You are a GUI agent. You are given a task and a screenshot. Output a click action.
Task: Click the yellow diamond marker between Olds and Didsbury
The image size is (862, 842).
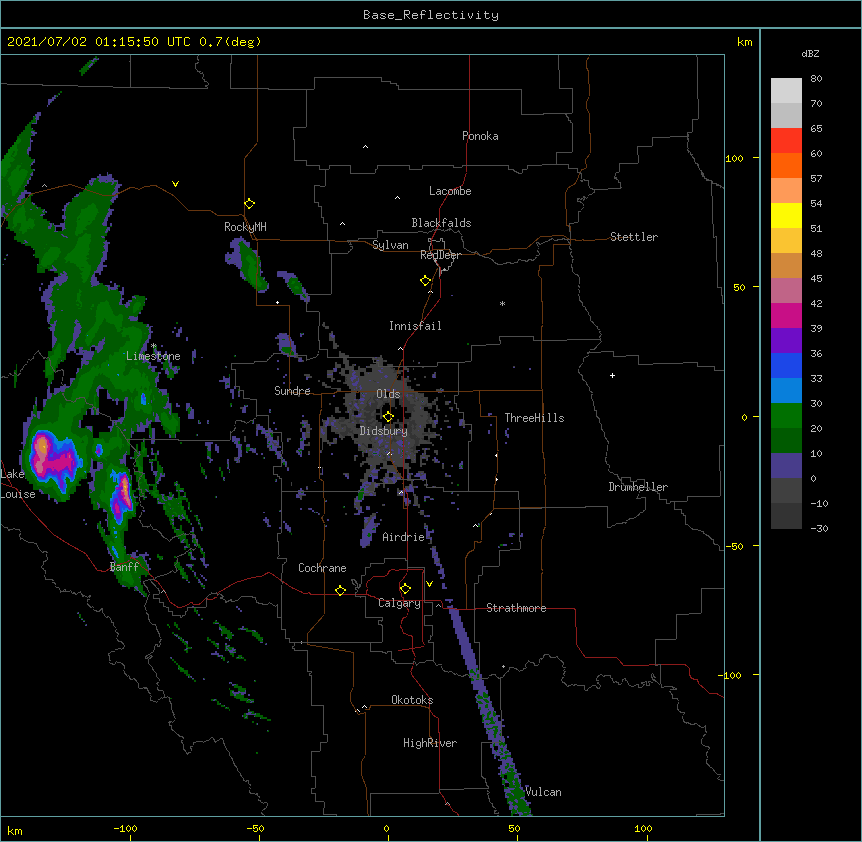tap(388, 417)
